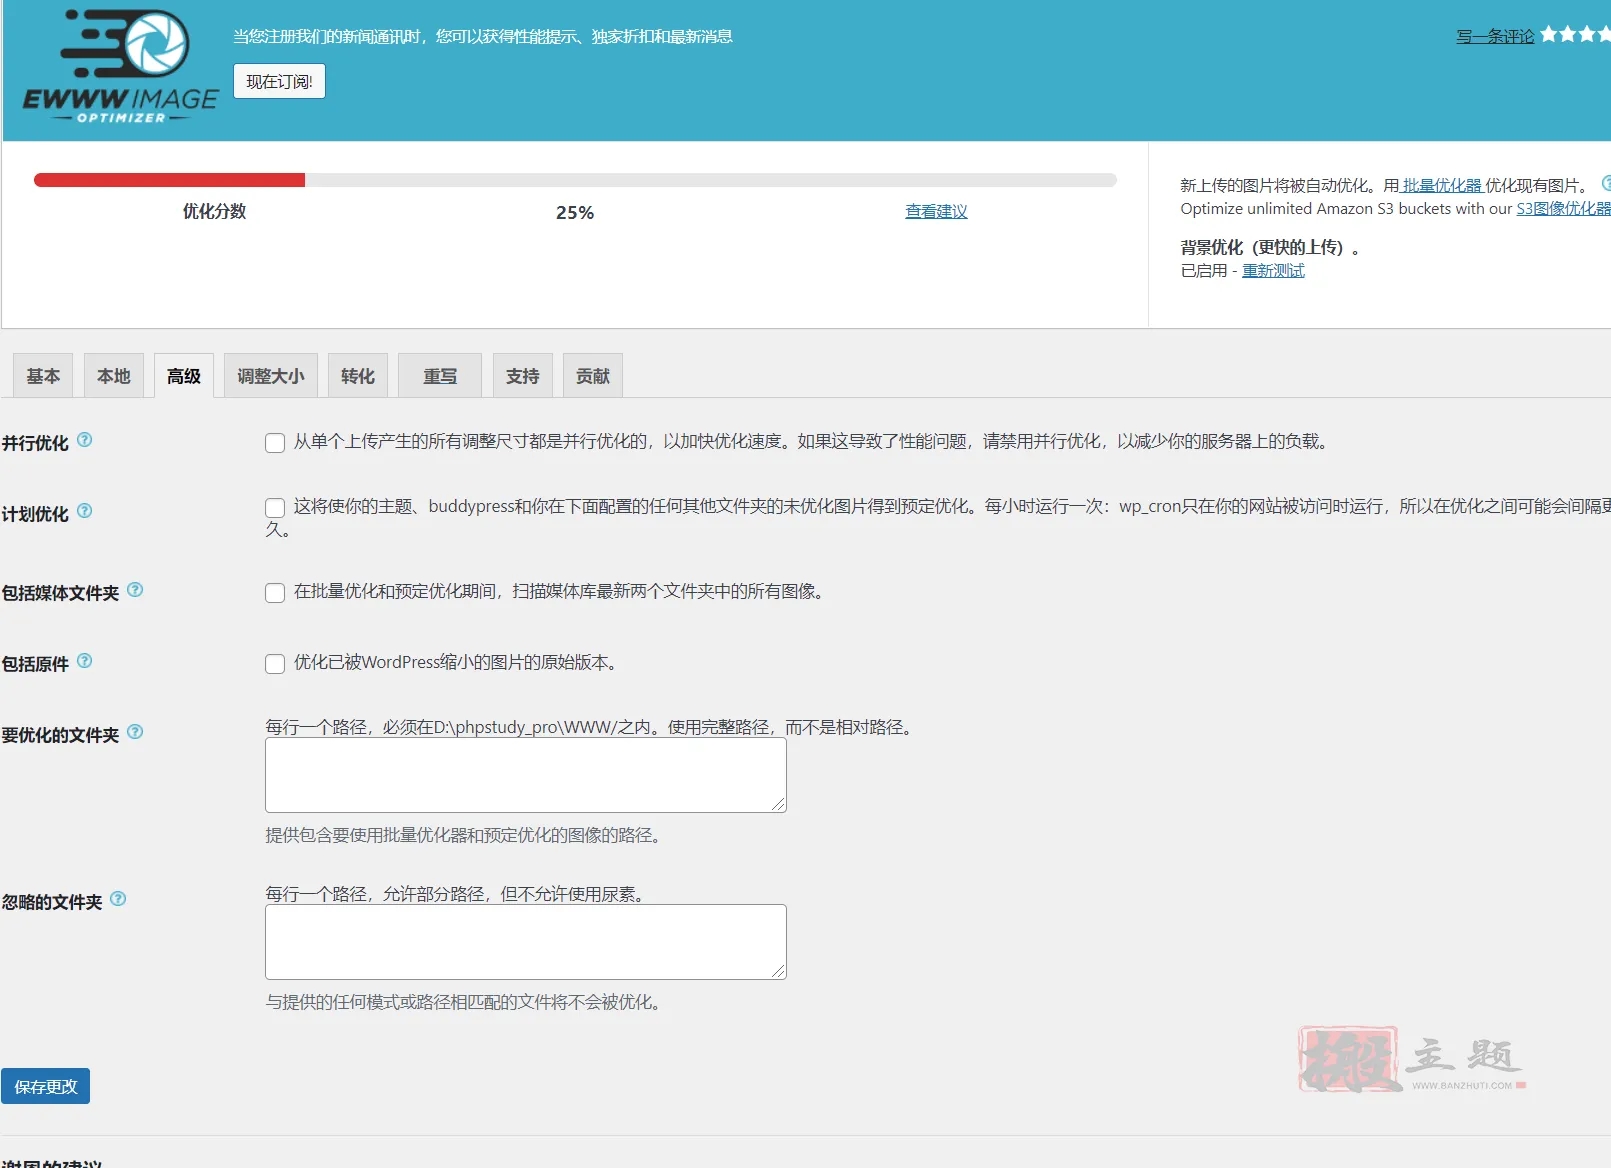Click the 保存更改 button
Viewport: 1611px width, 1168px height.
[x=45, y=1086]
